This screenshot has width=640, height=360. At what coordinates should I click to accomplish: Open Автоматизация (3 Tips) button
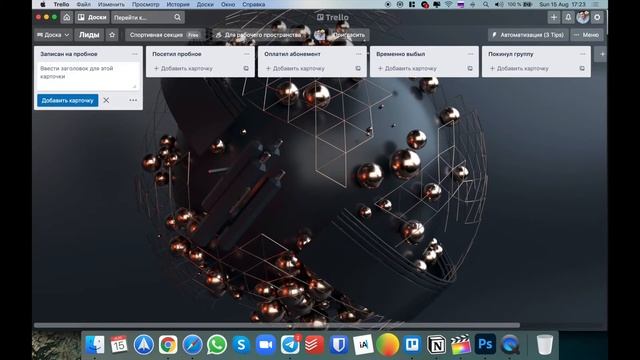tap(527, 35)
